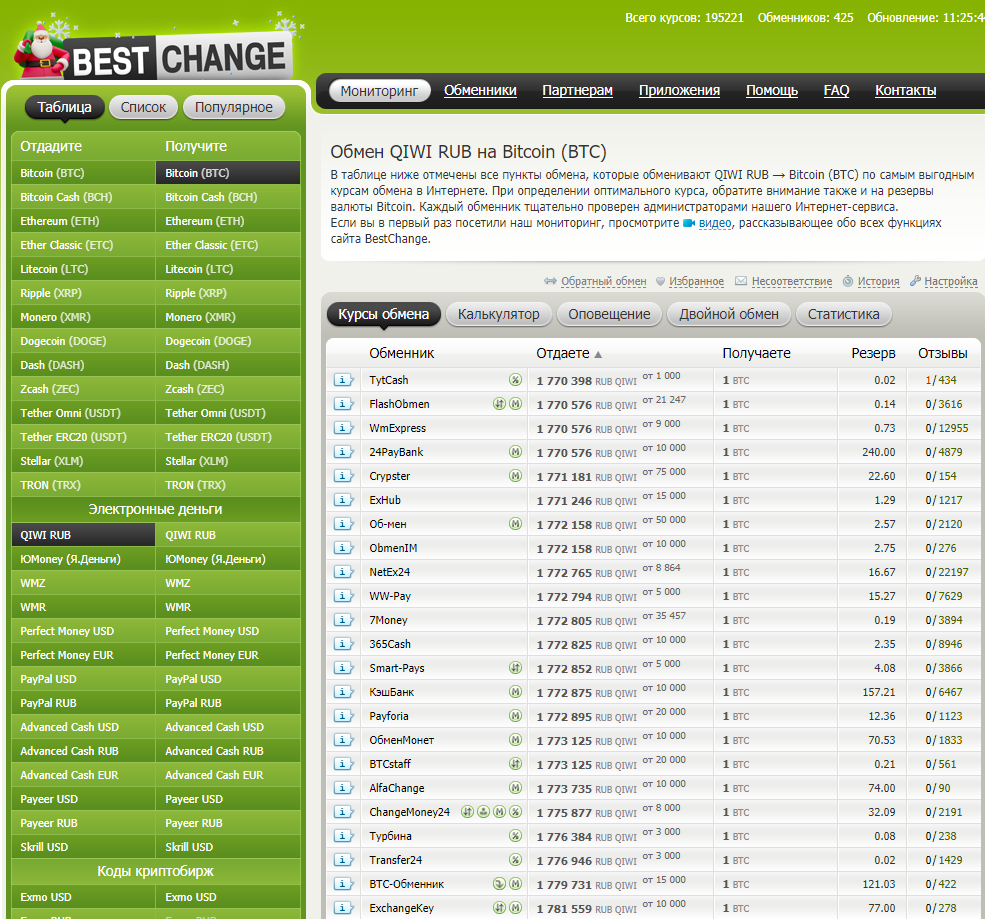Click the envelope icon for Несоответствие
The height and width of the screenshot is (919, 985).
(741, 281)
